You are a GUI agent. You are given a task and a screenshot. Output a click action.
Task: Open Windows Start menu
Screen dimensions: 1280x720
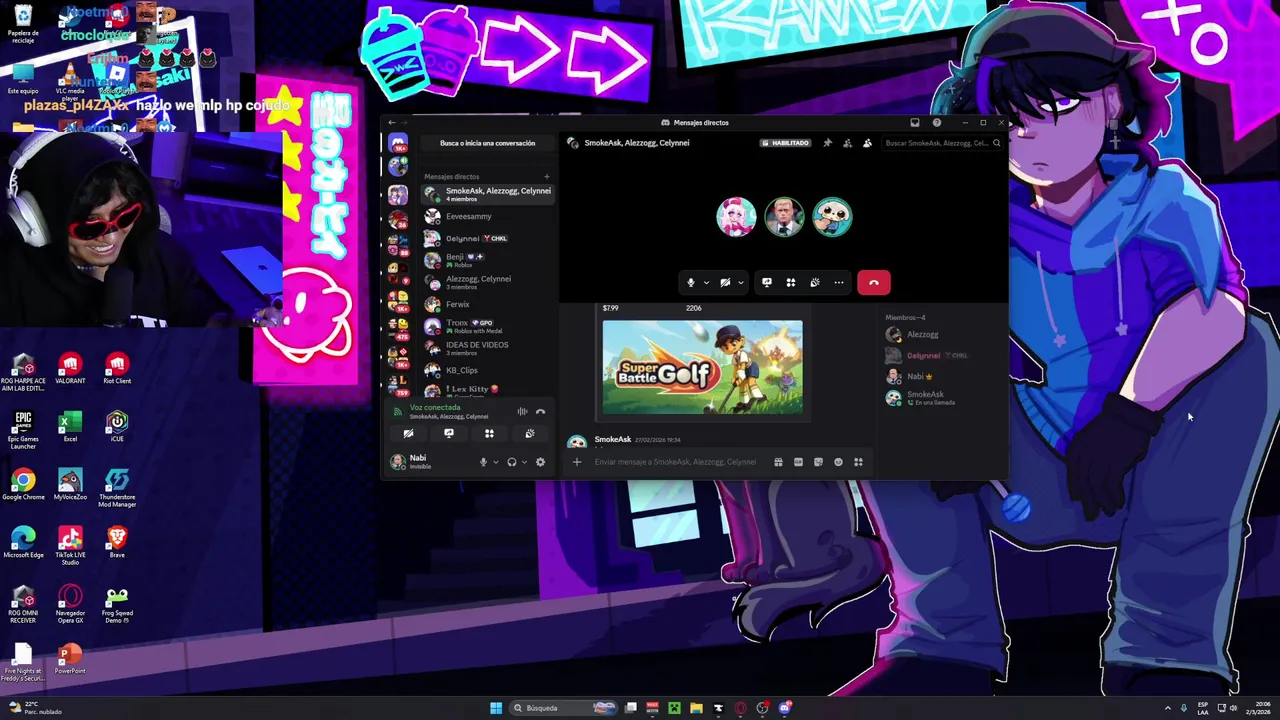coord(496,708)
